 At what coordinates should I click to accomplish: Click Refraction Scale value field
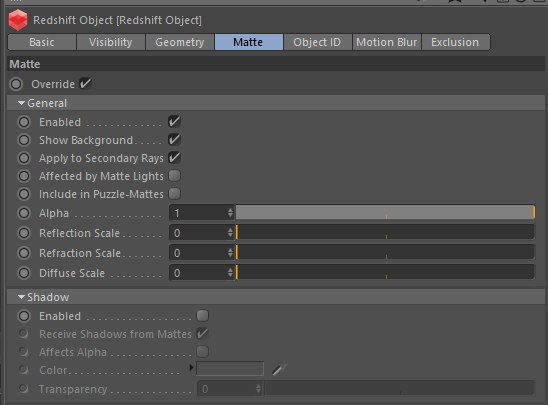[198, 253]
